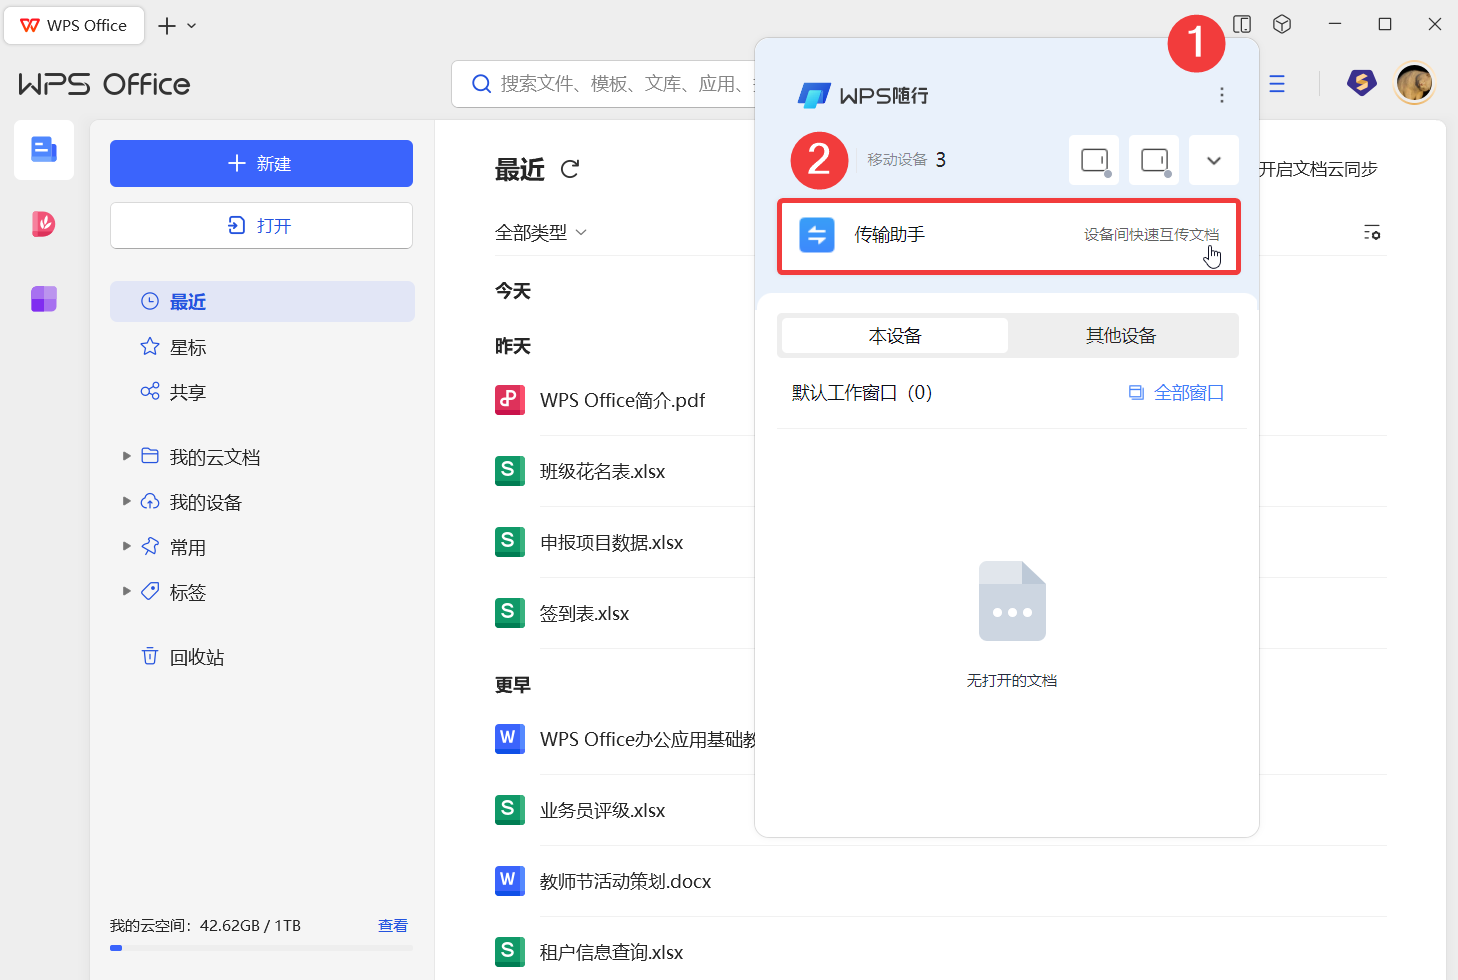Viewport: 1458px width, 980px height.
Task: Click the 传输助手 blue arrows icon
Action: coord(817,235)
